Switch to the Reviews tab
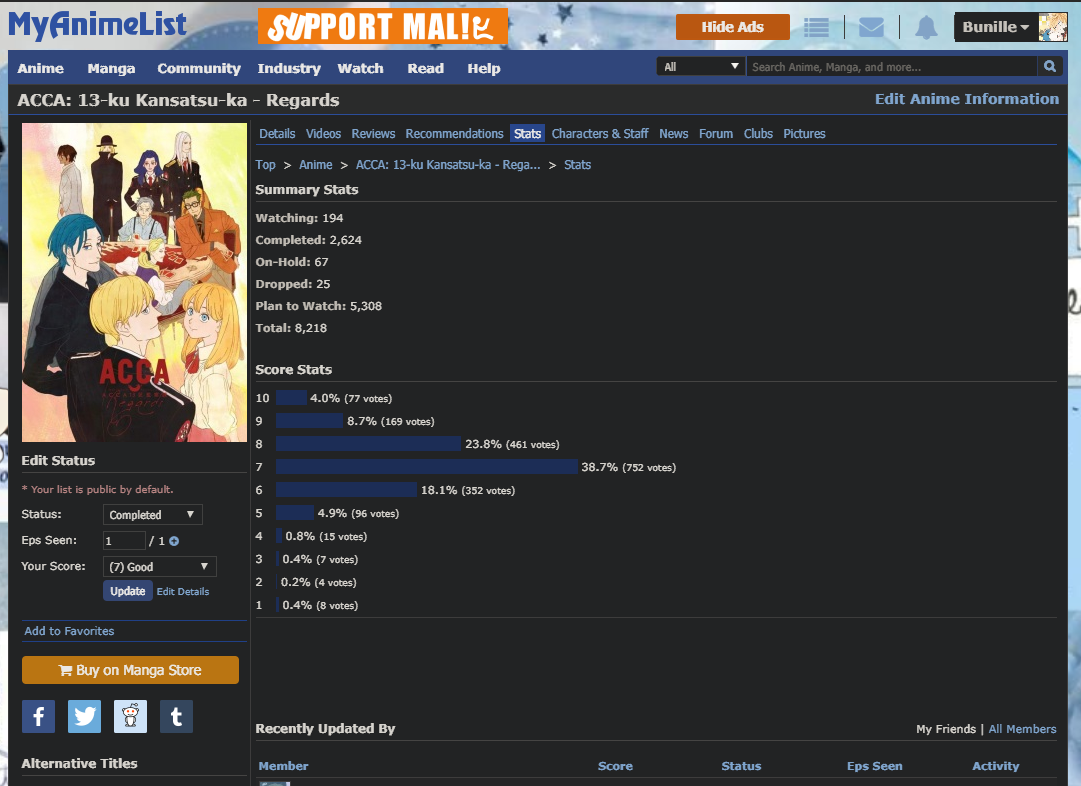The image size is (1081, 786). [373, 134]
